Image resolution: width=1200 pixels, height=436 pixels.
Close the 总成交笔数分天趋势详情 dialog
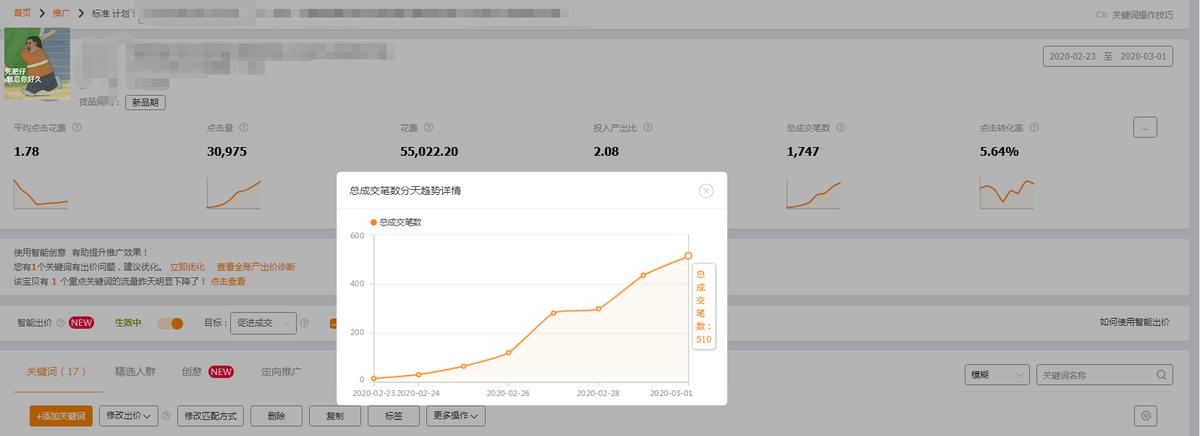point(706,190)
